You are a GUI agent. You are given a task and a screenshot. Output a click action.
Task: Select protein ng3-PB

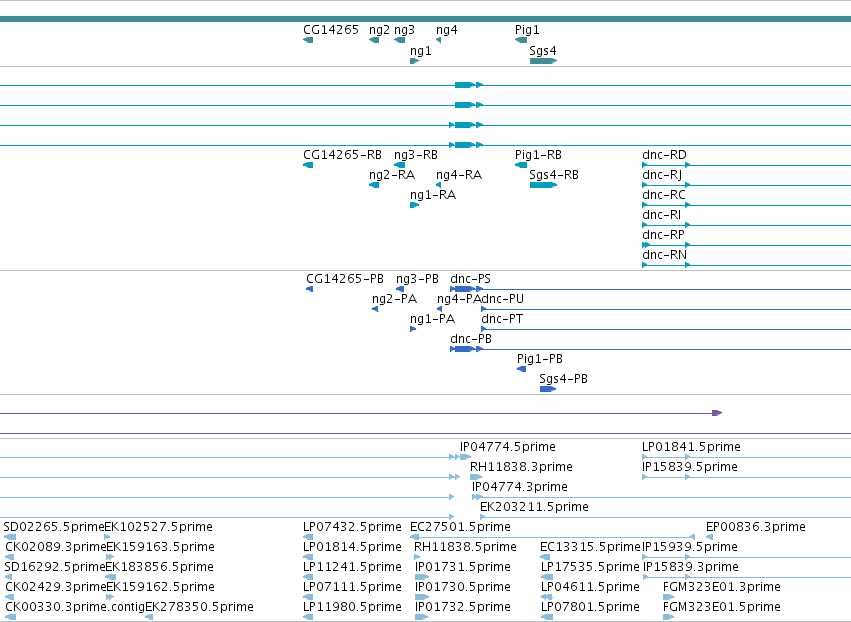[417, 279]
